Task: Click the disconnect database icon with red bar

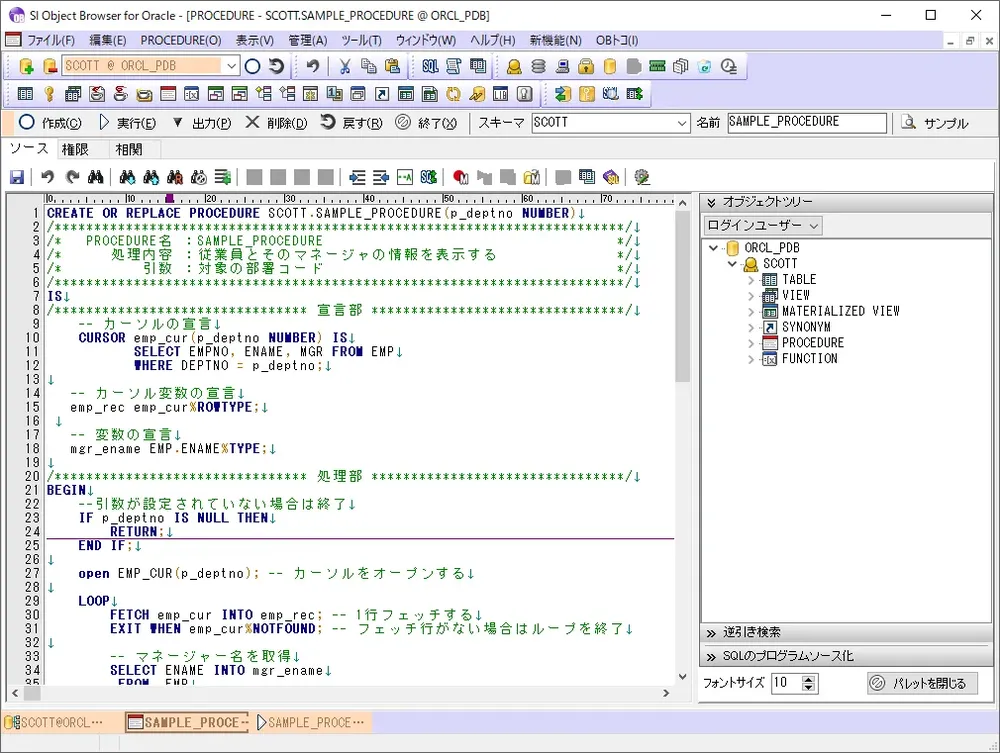Action: (x=50, y=66)
